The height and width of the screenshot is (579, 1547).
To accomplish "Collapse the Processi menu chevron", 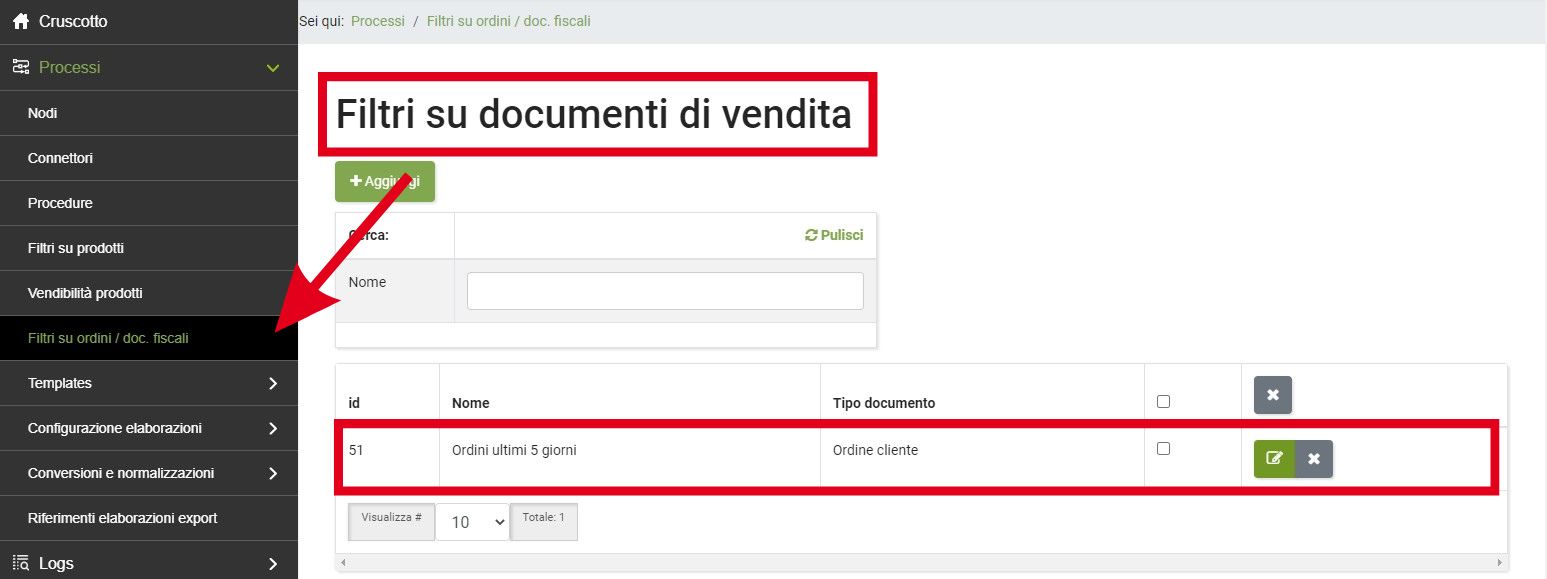I will 273,68.
